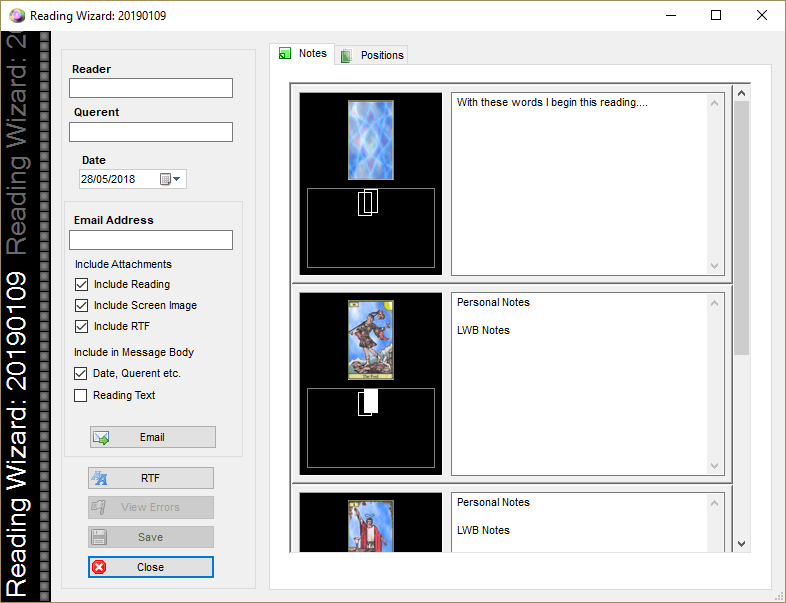This screenshot has width=786, height=603.
Task: Switch to the Positions tab
Action: tap(371, 55)
